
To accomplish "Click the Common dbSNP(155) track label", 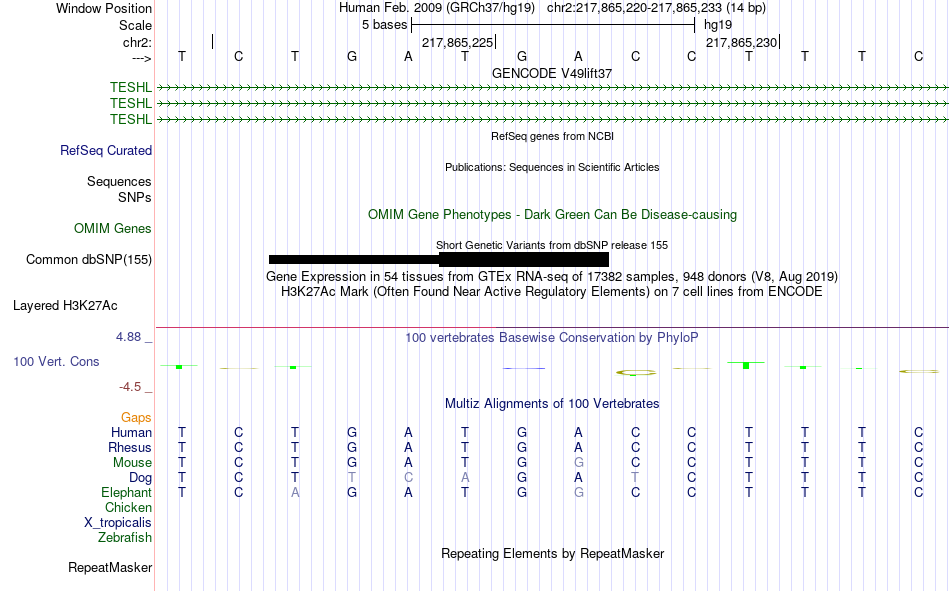I will click(89, 259).
